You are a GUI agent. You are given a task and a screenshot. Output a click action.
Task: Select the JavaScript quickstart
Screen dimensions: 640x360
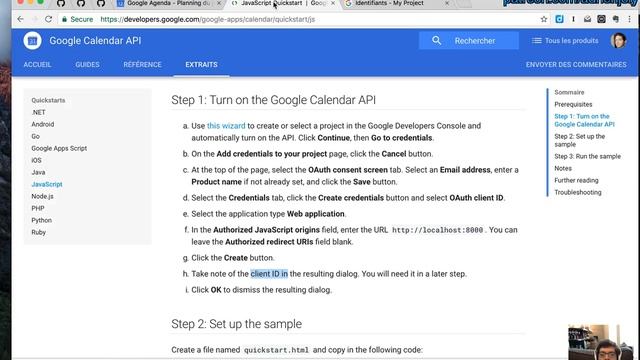[x=47, y=184]
